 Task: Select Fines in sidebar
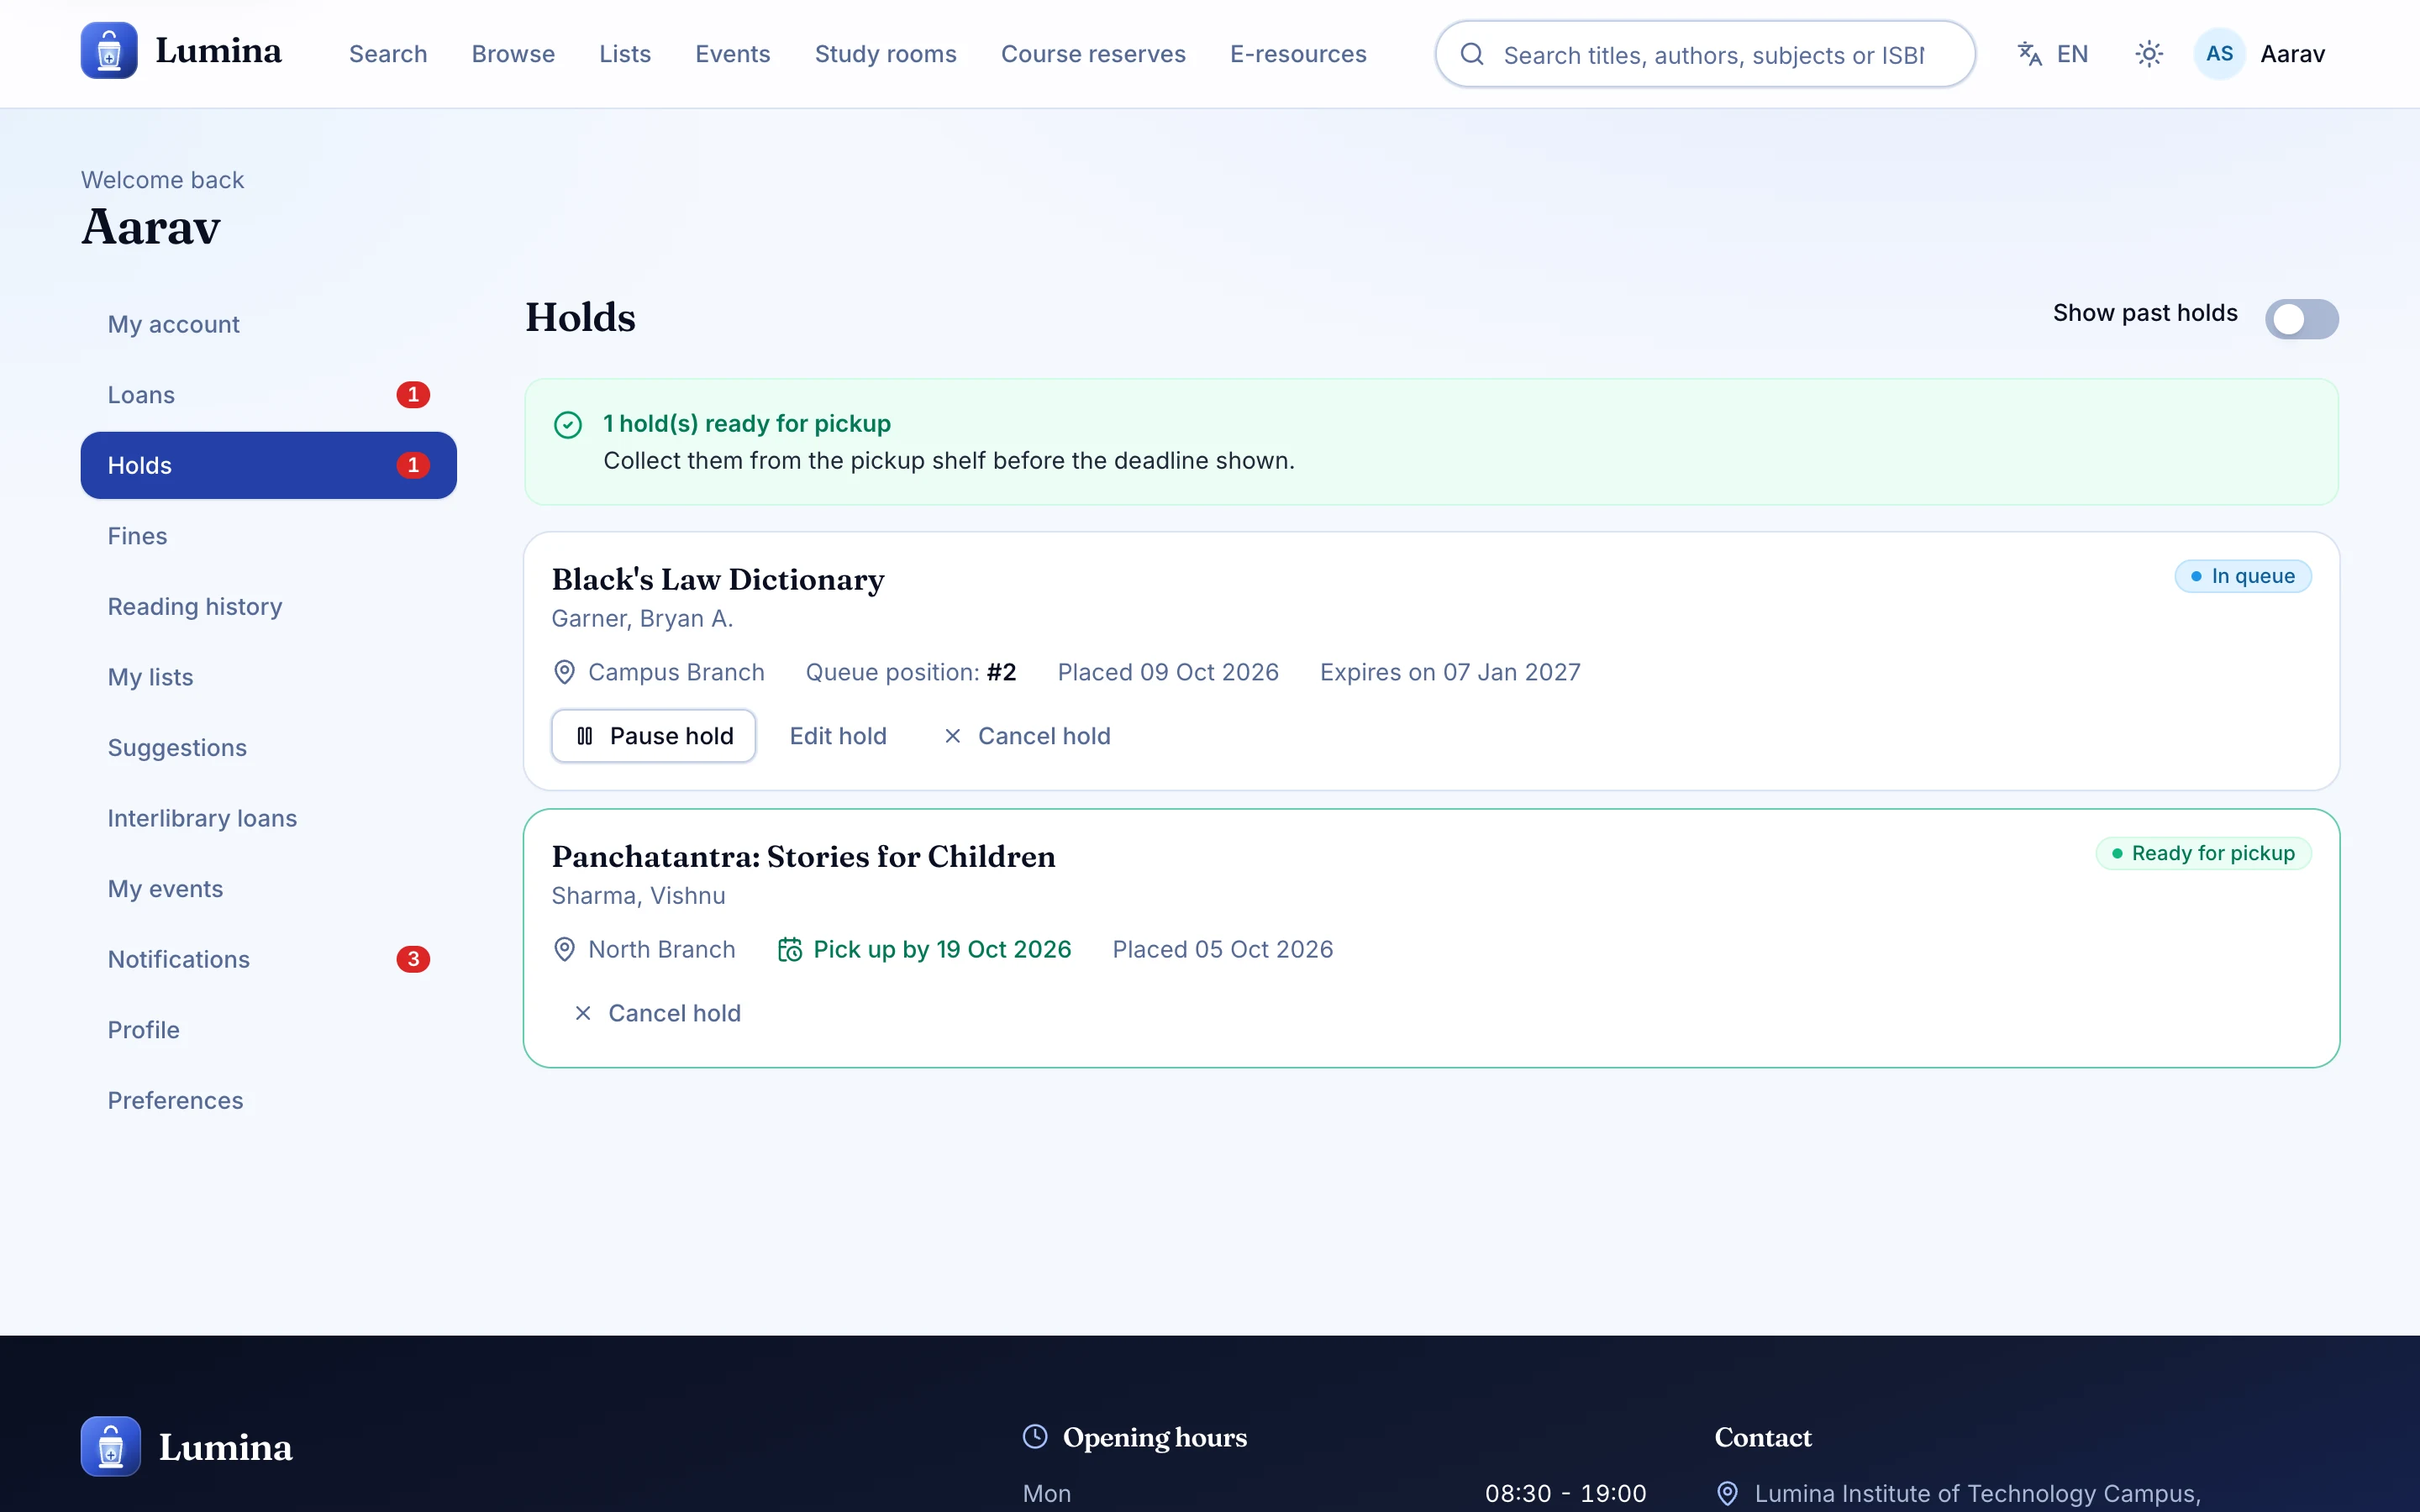pos(268,536)
